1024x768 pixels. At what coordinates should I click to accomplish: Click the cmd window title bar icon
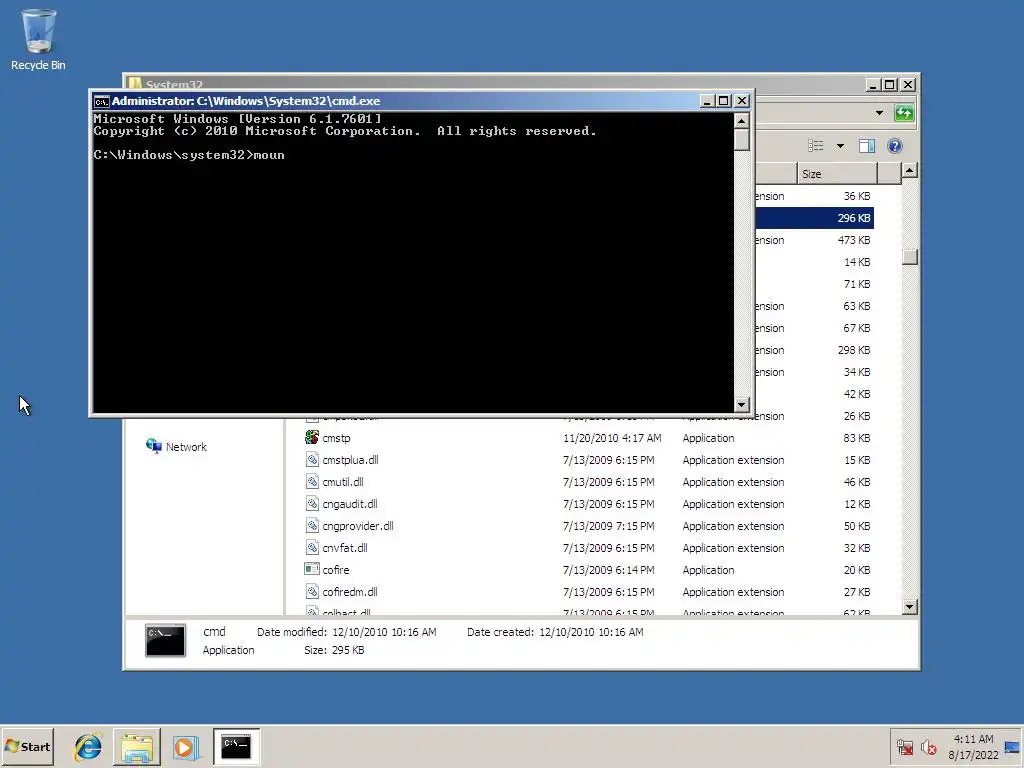(101, 101)
